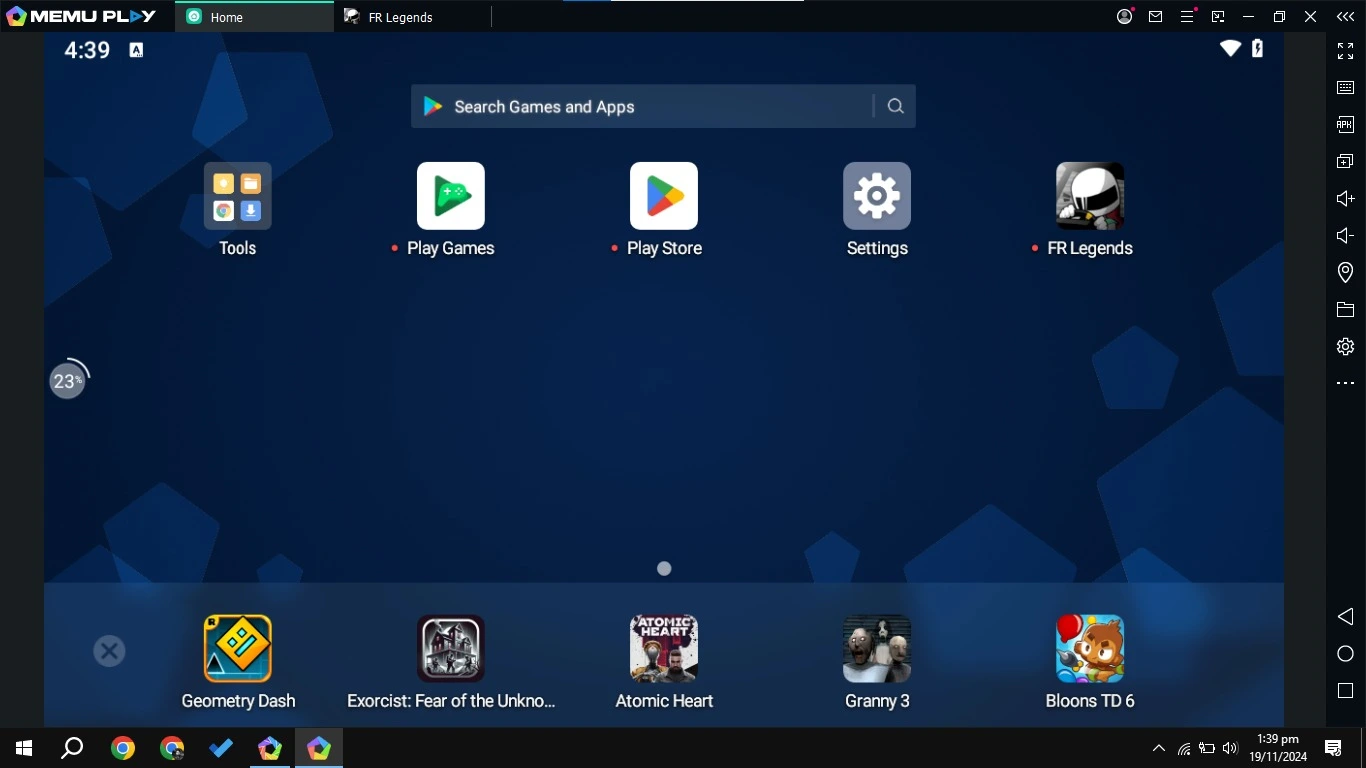
Task: Click the Wi-Fi status icon
Action: (x=1231, y=48)
